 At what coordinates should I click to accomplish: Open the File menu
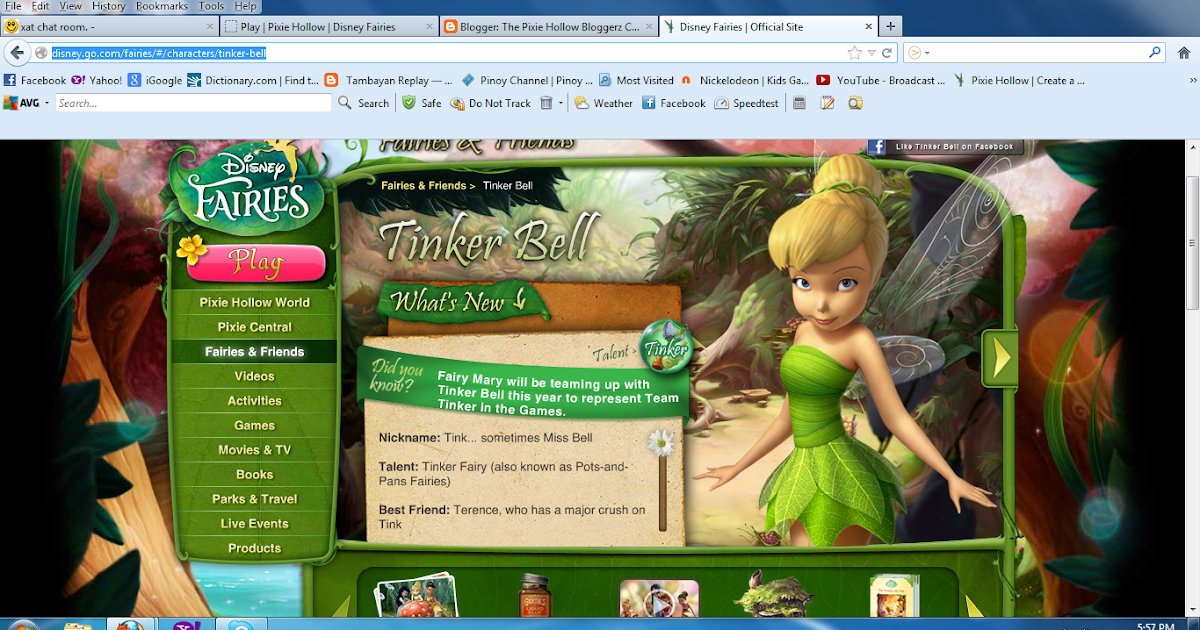point(13,6)
